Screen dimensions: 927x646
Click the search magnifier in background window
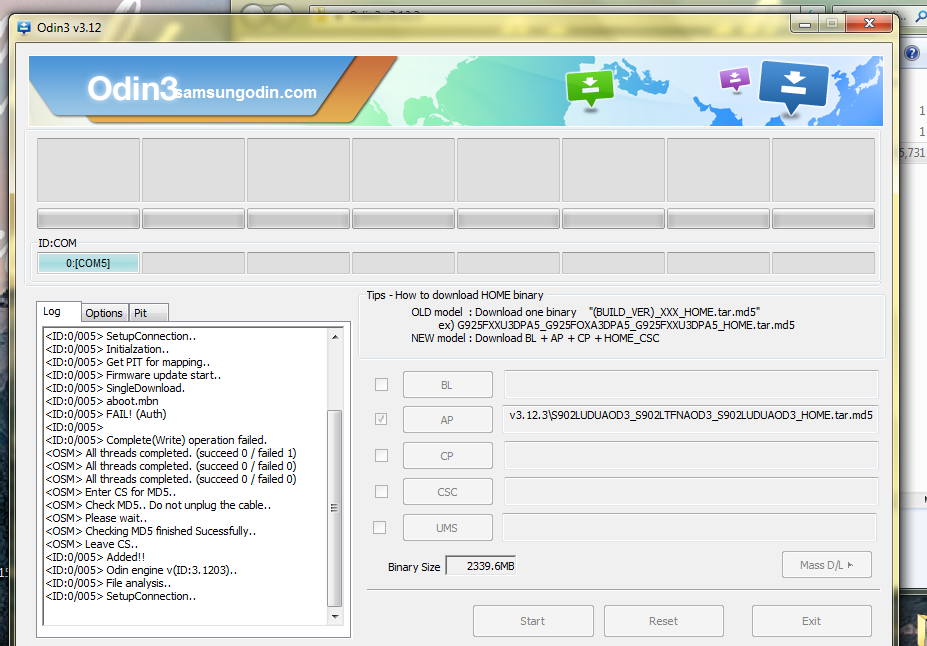tap(920, 18)
